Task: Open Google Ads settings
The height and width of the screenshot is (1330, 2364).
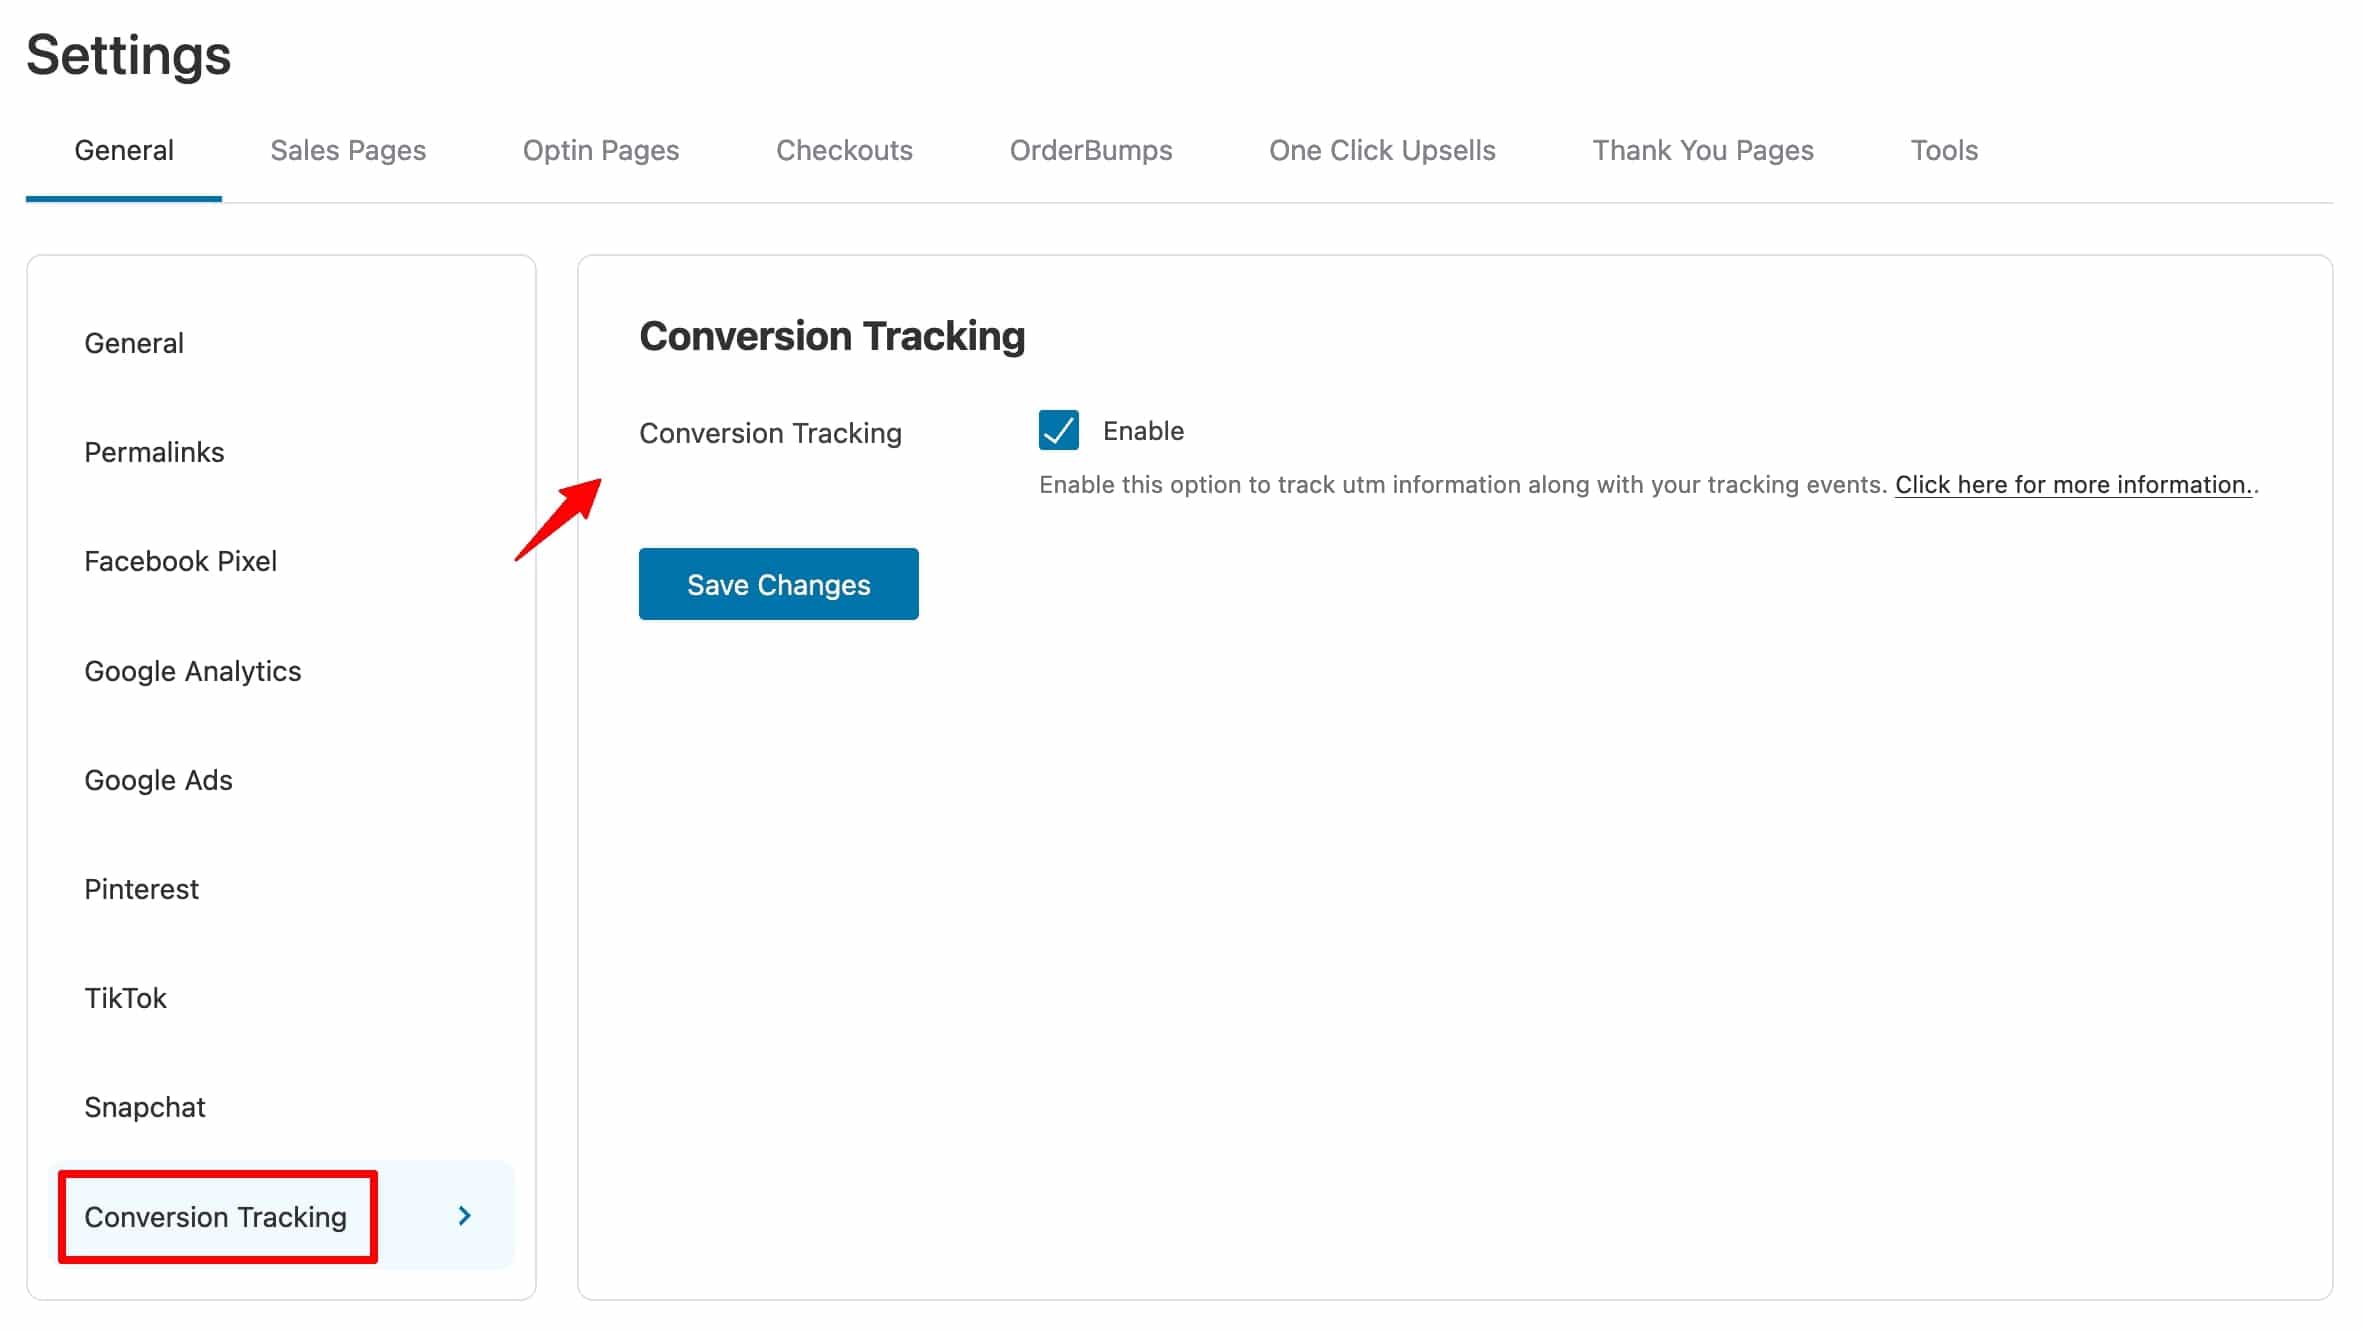Action: [158, 780]
